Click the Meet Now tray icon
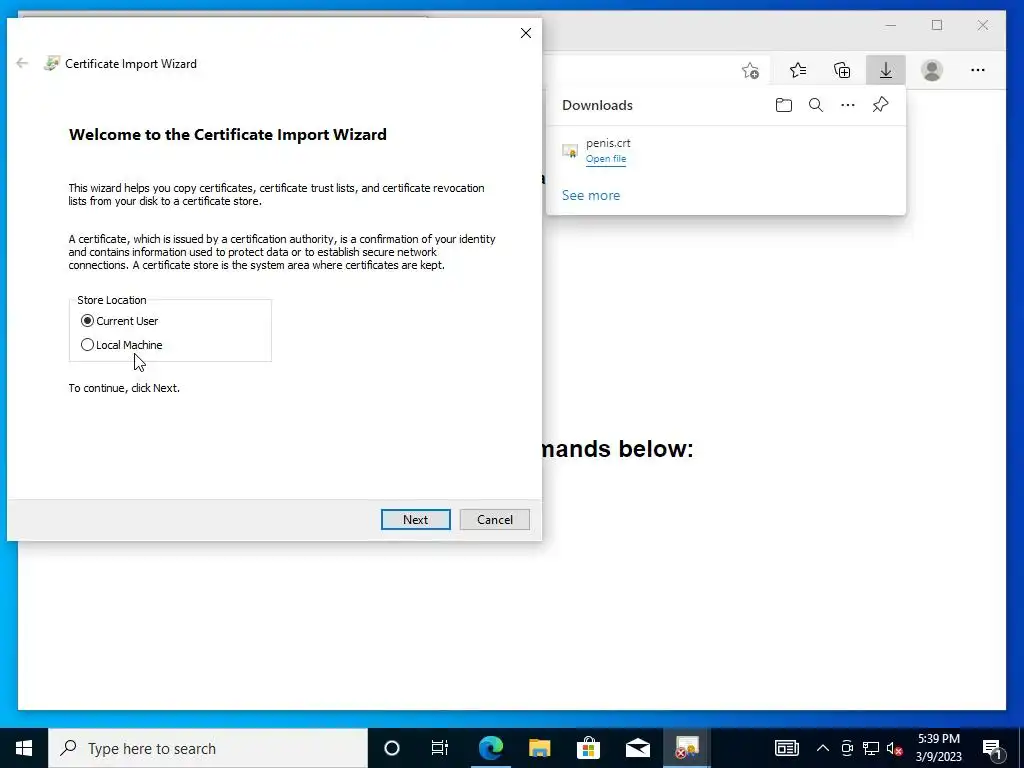Viewport: 1024px width, 768px height. pos(847,748)
